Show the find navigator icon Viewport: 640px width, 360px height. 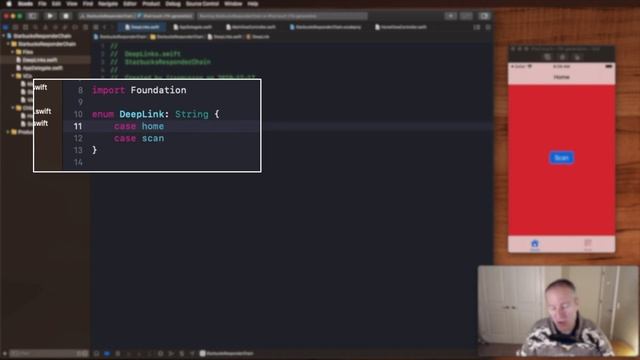(x=36, y=27)
